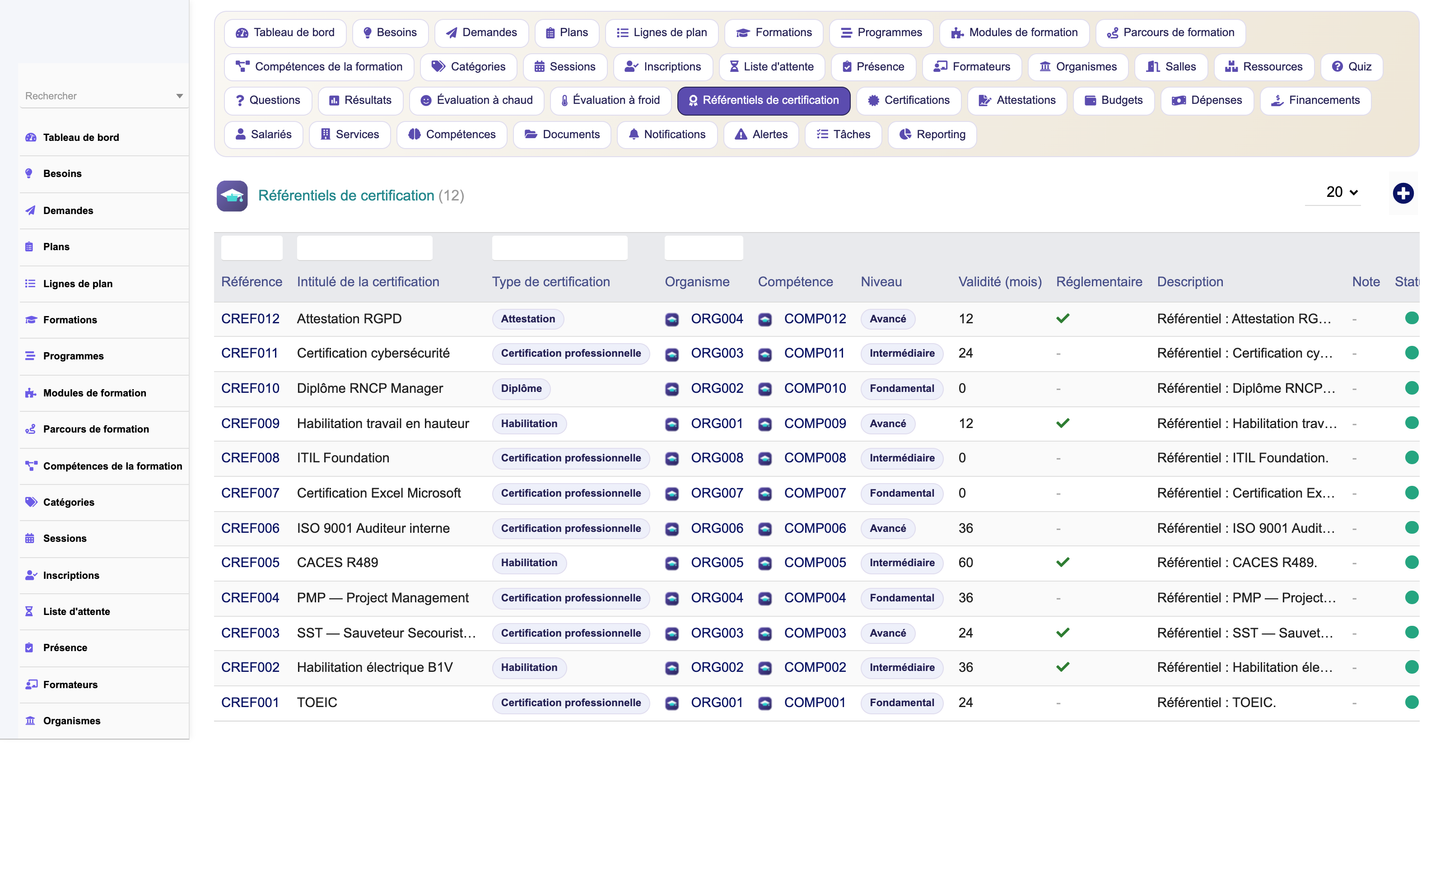Image resolution: width=1445 pixels, height=894 pixels.
Task: Click the Besoins lightbulb icon in sidebar
Action: [x=29, y=174]
